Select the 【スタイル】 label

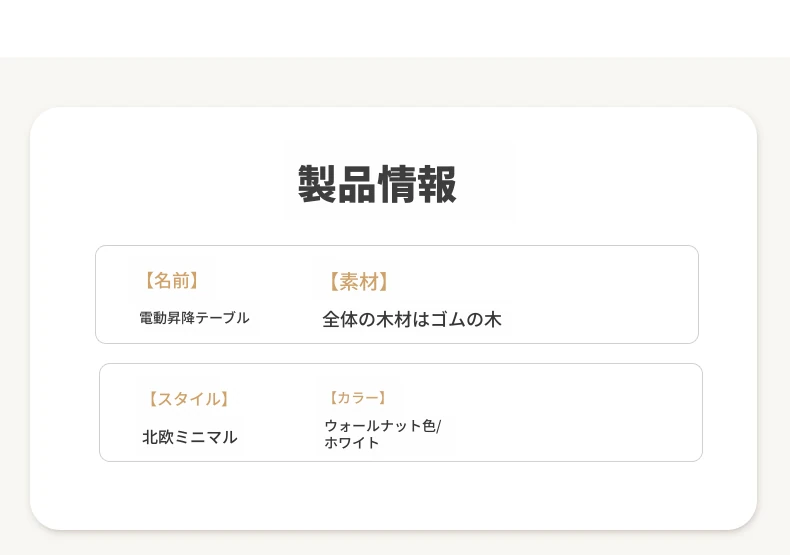[189, 399]
